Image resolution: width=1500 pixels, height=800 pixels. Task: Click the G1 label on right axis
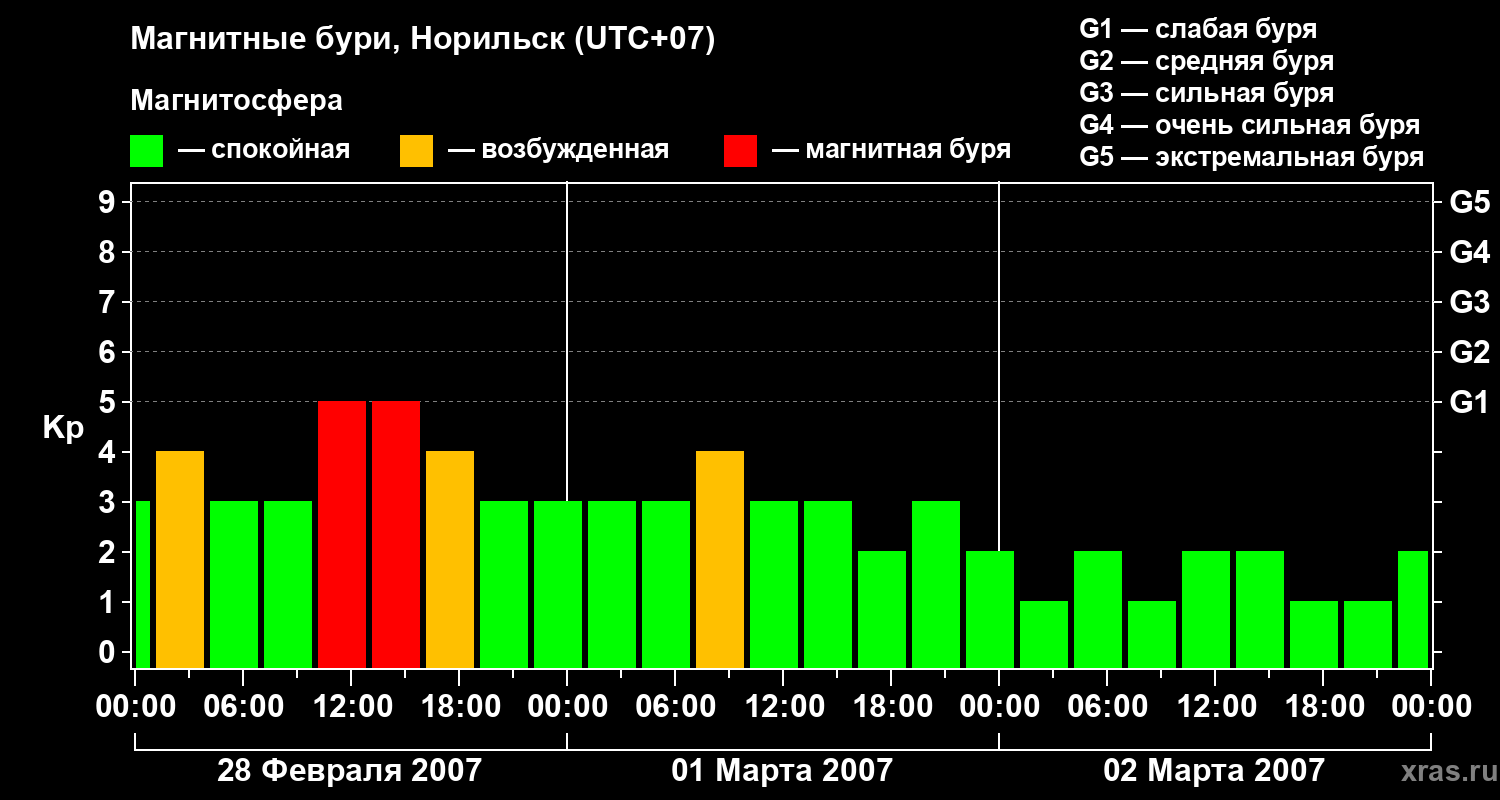1469,402
